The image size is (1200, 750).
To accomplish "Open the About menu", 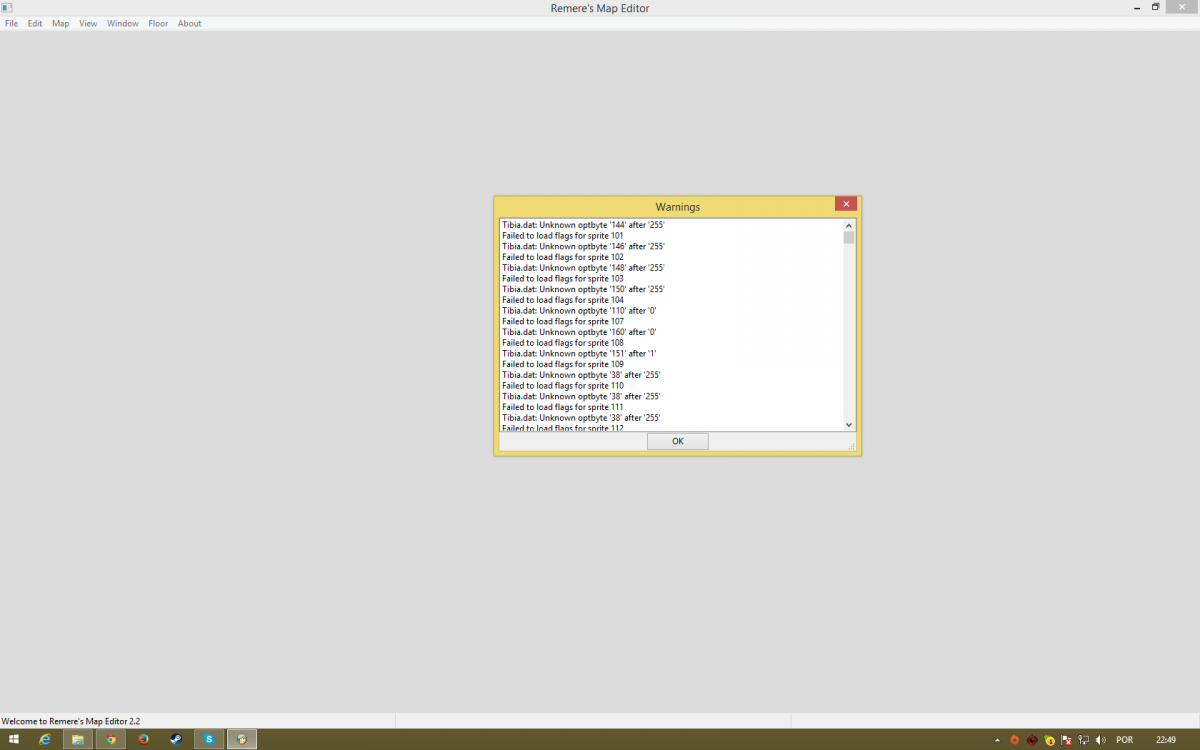I will [x=190, y=24].
